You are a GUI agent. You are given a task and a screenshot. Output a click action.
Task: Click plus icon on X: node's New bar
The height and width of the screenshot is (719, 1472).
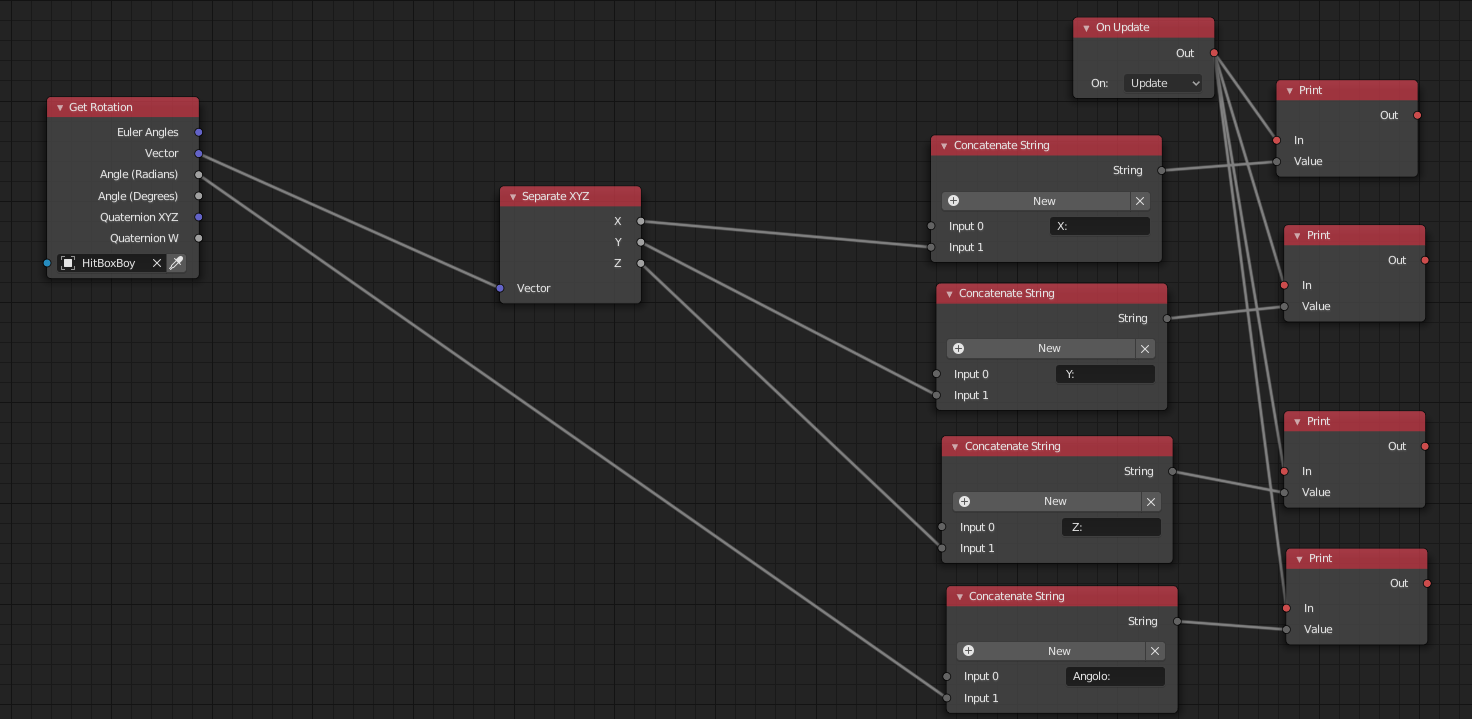(953, 200)
